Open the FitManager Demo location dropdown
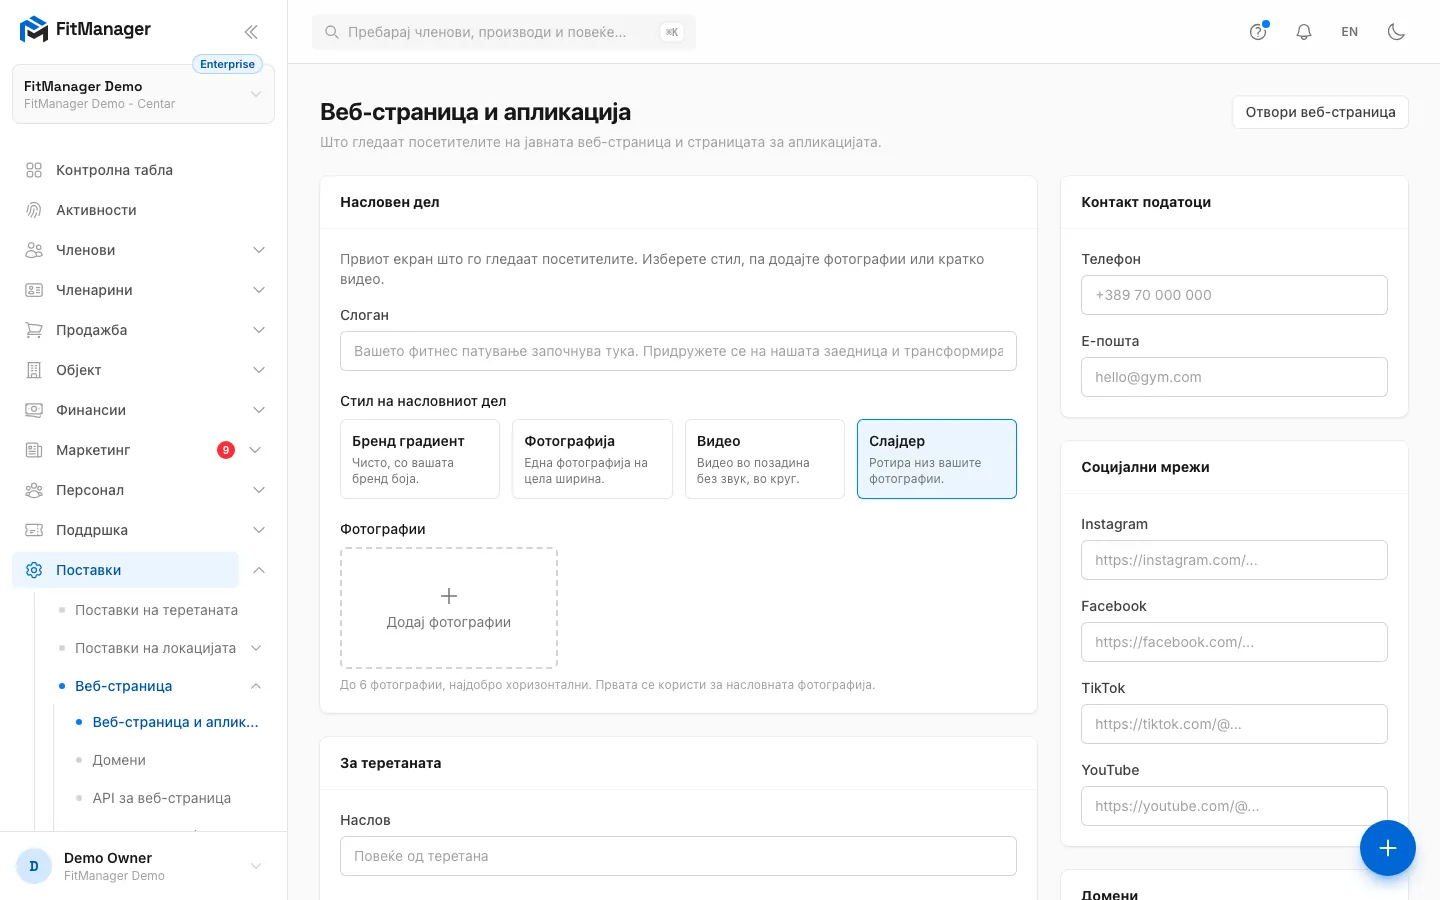Screen dimensions: 1440x900 click(x=143, y=94)
